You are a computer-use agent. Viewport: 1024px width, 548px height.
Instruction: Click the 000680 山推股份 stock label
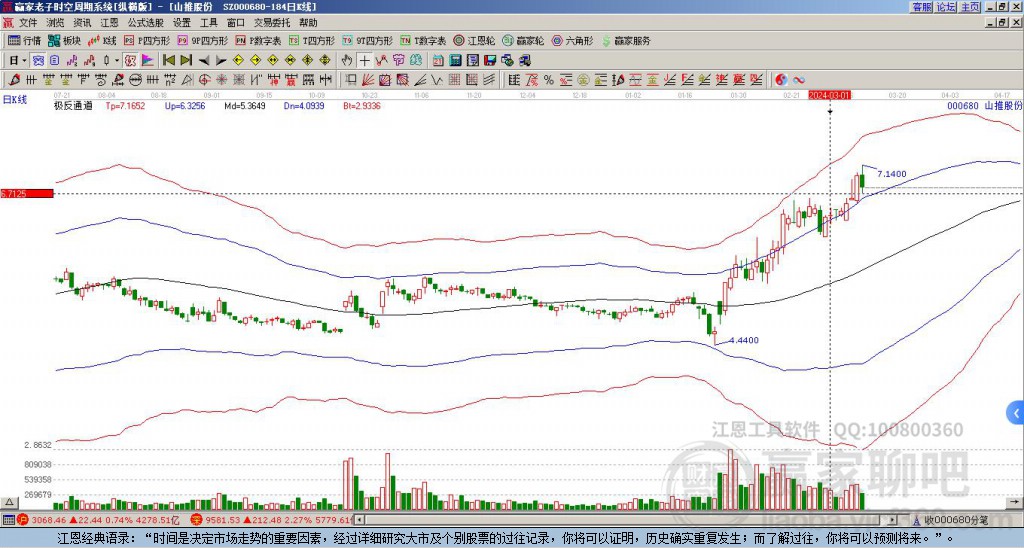click(984, 105)
